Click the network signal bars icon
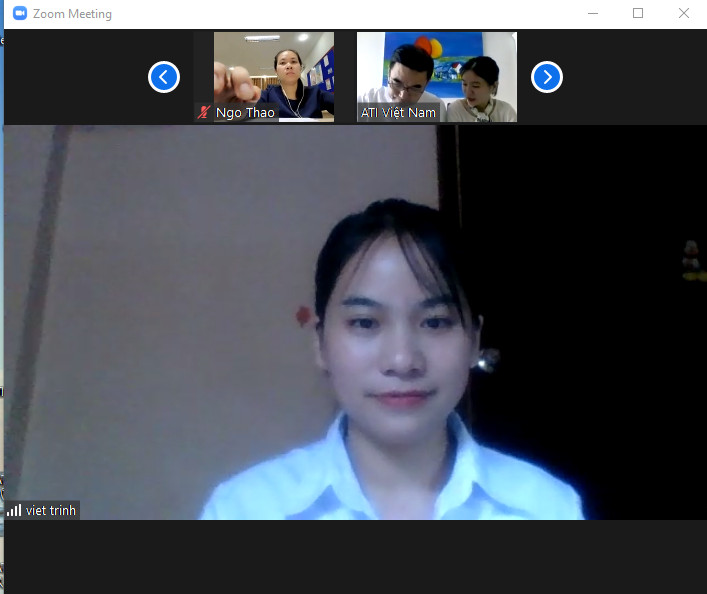The image size is (707, 594). [14, 510]
